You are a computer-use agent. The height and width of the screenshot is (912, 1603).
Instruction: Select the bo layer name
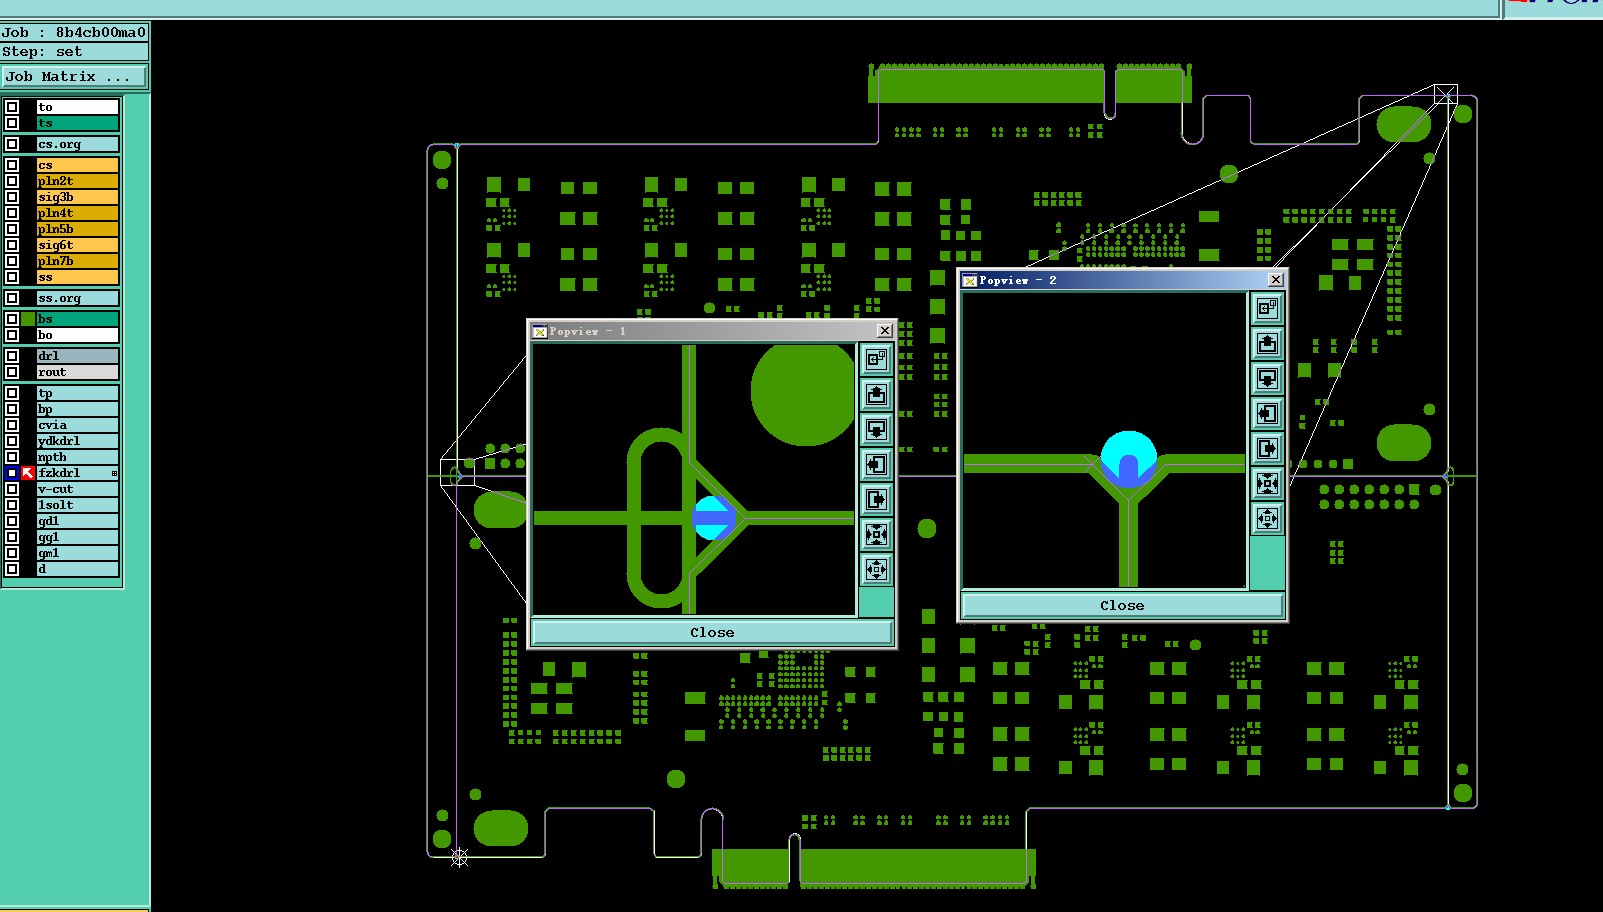click(x=77, y=335)
